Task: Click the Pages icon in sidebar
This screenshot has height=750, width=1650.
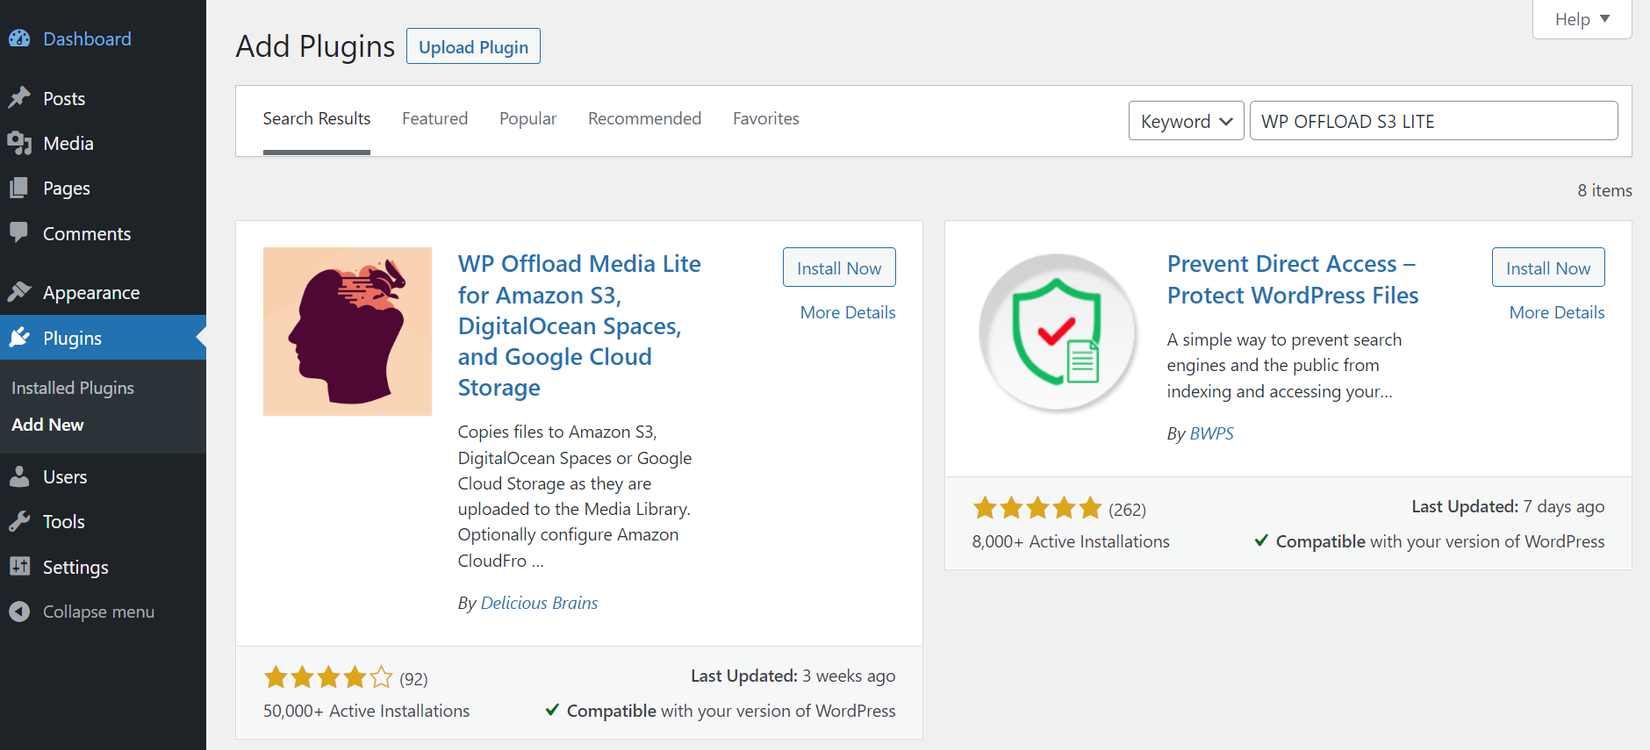Action: (x=19, y=188)
